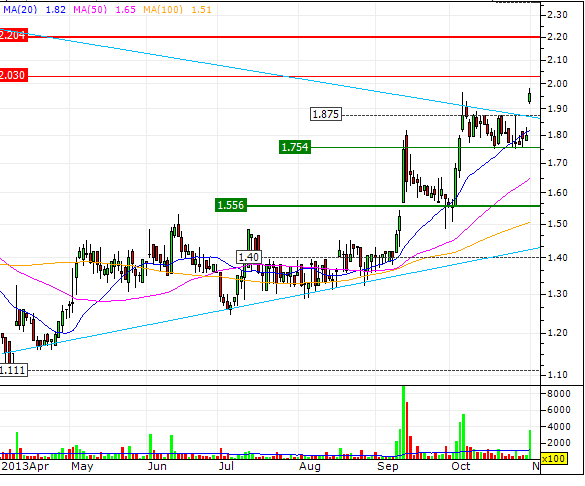585x486 pixels.
Task: Click the 2.00 price axis label
Action: coord(557,84)
